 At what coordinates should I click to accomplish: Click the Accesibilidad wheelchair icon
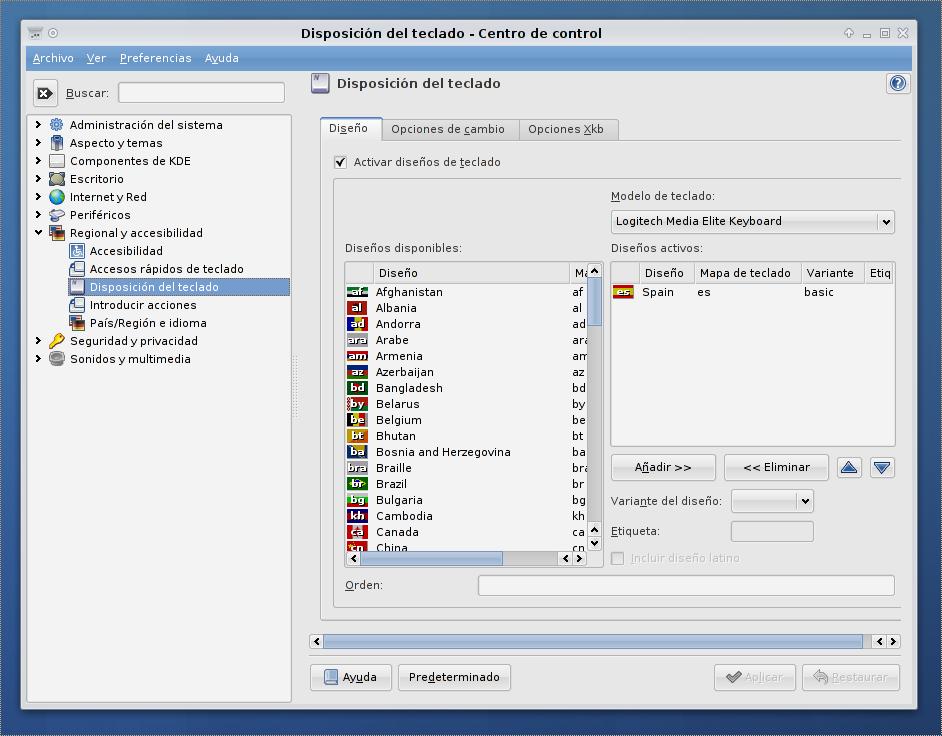(x=77, y=251)
